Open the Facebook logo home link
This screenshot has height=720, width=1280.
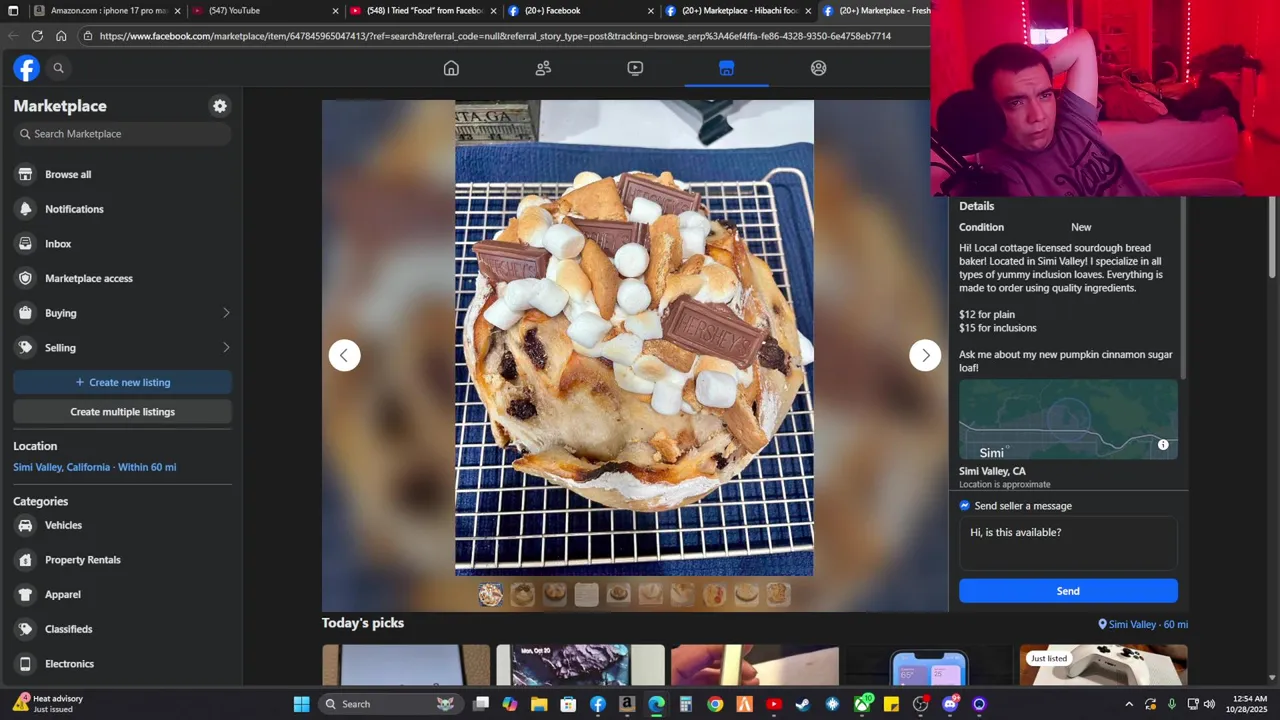coord(26,68)
